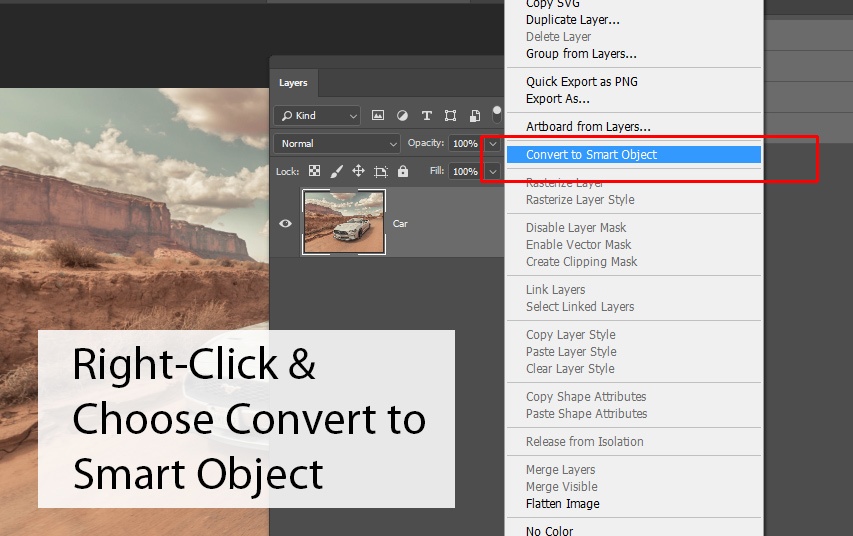Click Quick Export as PNG
Screen dimensions: 853x536
tap(581, 82)
